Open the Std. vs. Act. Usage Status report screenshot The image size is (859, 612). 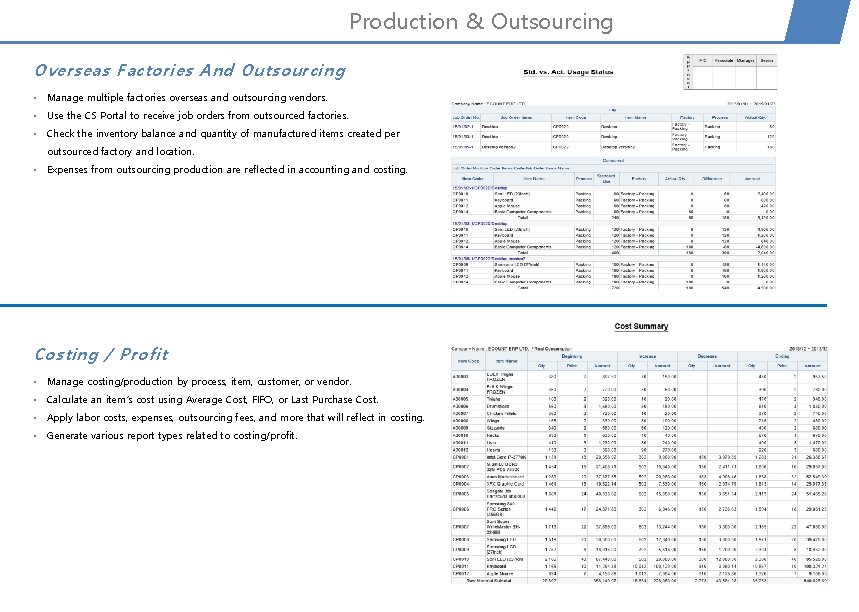pyautogui.click(x=614, y=171)
